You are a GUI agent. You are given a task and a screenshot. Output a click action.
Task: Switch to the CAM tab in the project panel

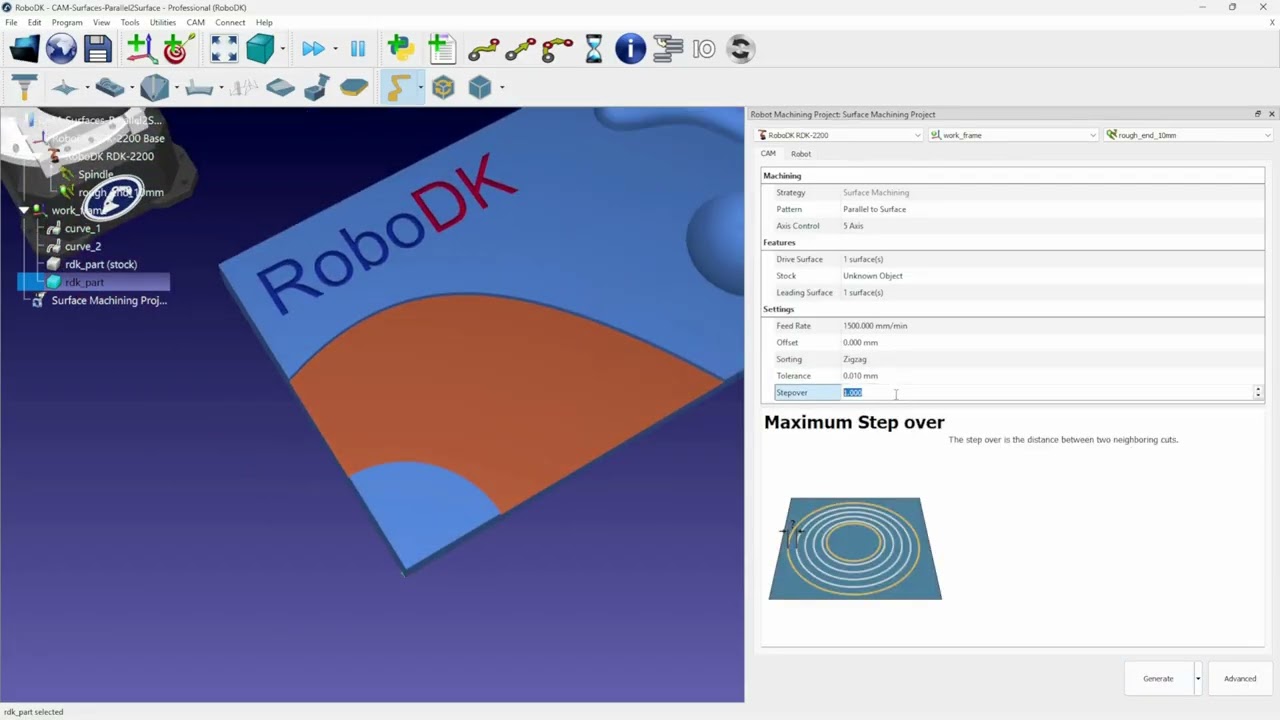pos(768,154)
